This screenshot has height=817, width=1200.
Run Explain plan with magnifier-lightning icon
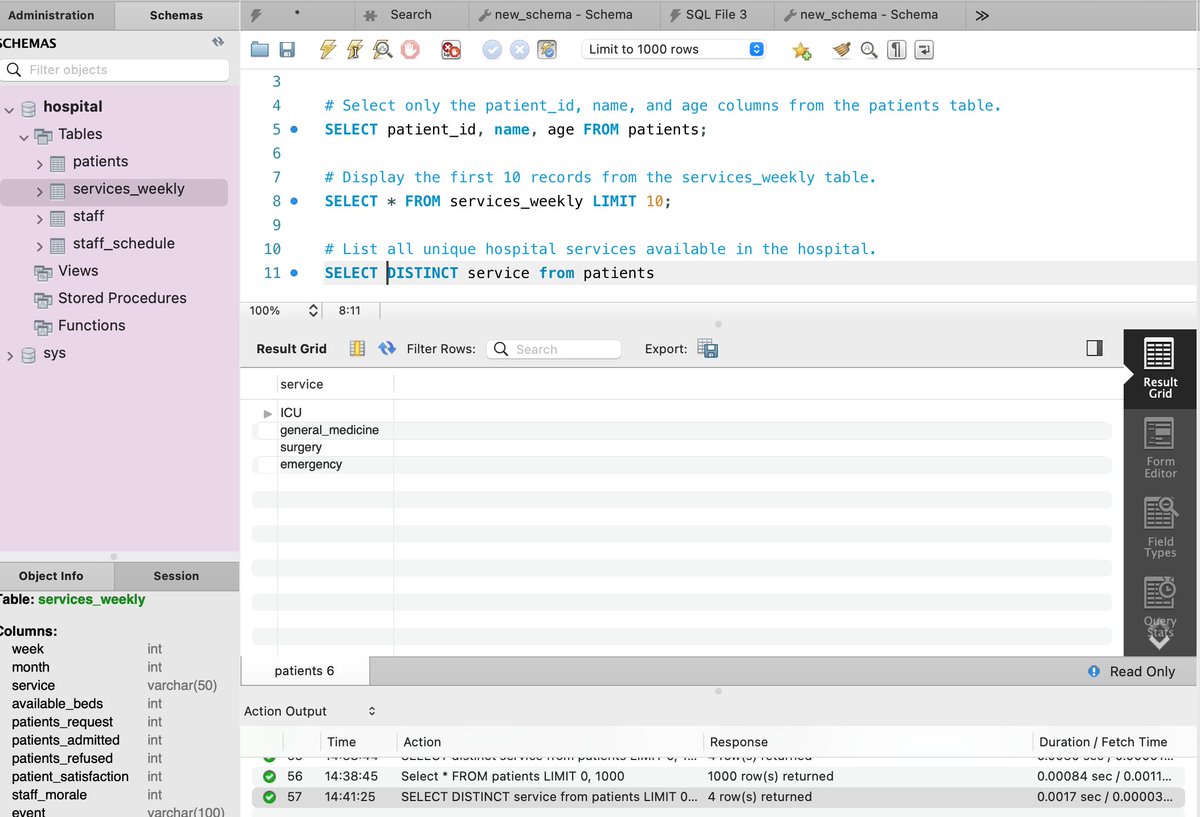[x=382, y=49]
